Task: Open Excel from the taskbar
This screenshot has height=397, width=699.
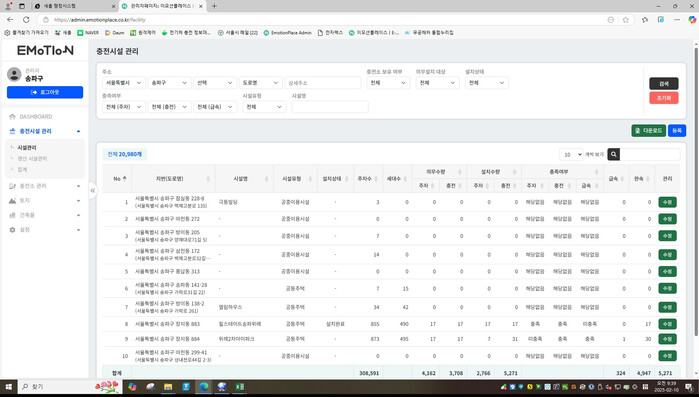Action: 240,387
